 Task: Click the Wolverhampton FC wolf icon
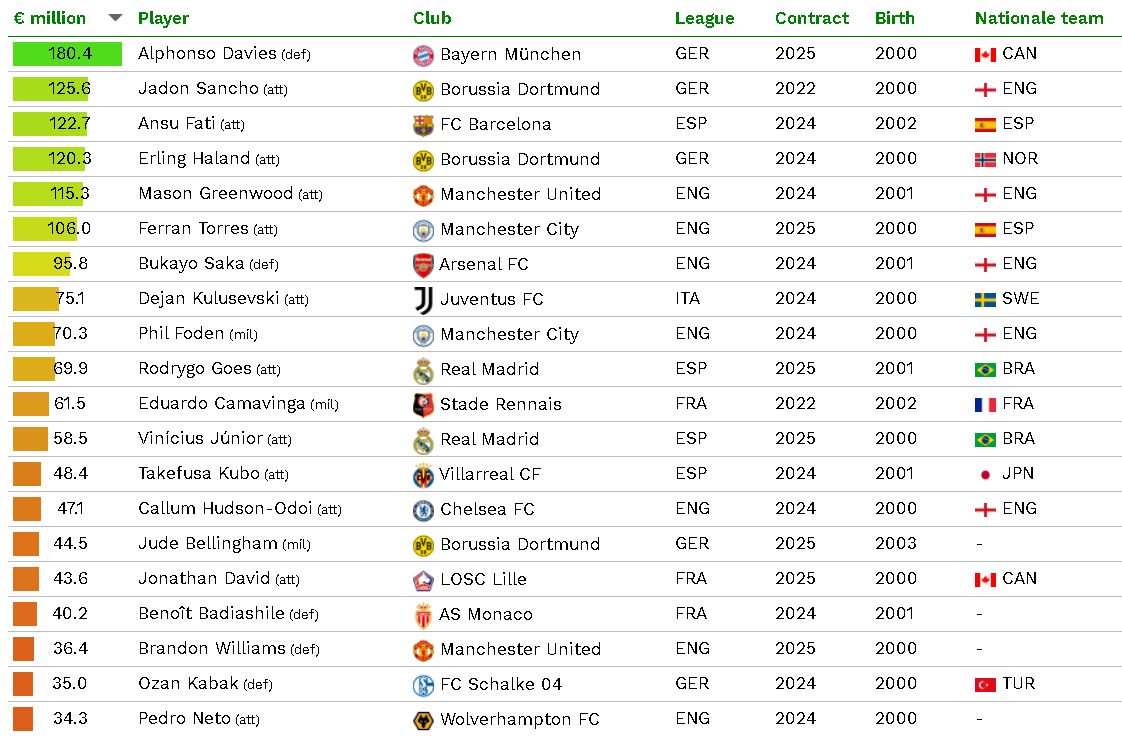click(x=423, y=720)
